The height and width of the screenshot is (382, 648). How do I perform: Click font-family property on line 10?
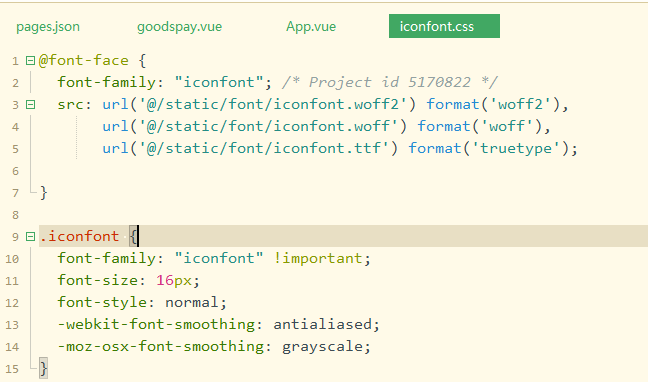coord(106,258)
